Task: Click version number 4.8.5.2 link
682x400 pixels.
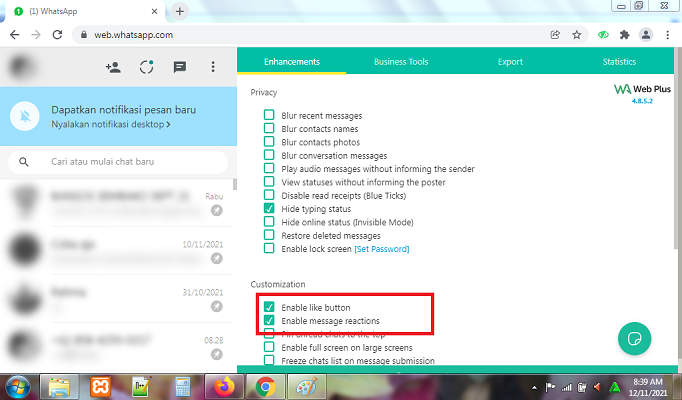Action: [x=642, y=101]
